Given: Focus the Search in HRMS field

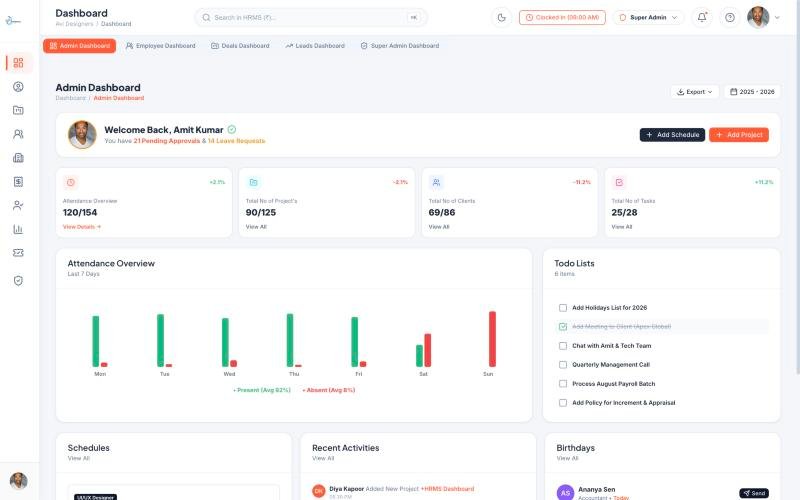Looking at the screenshot, I should [x=311, y=17].
